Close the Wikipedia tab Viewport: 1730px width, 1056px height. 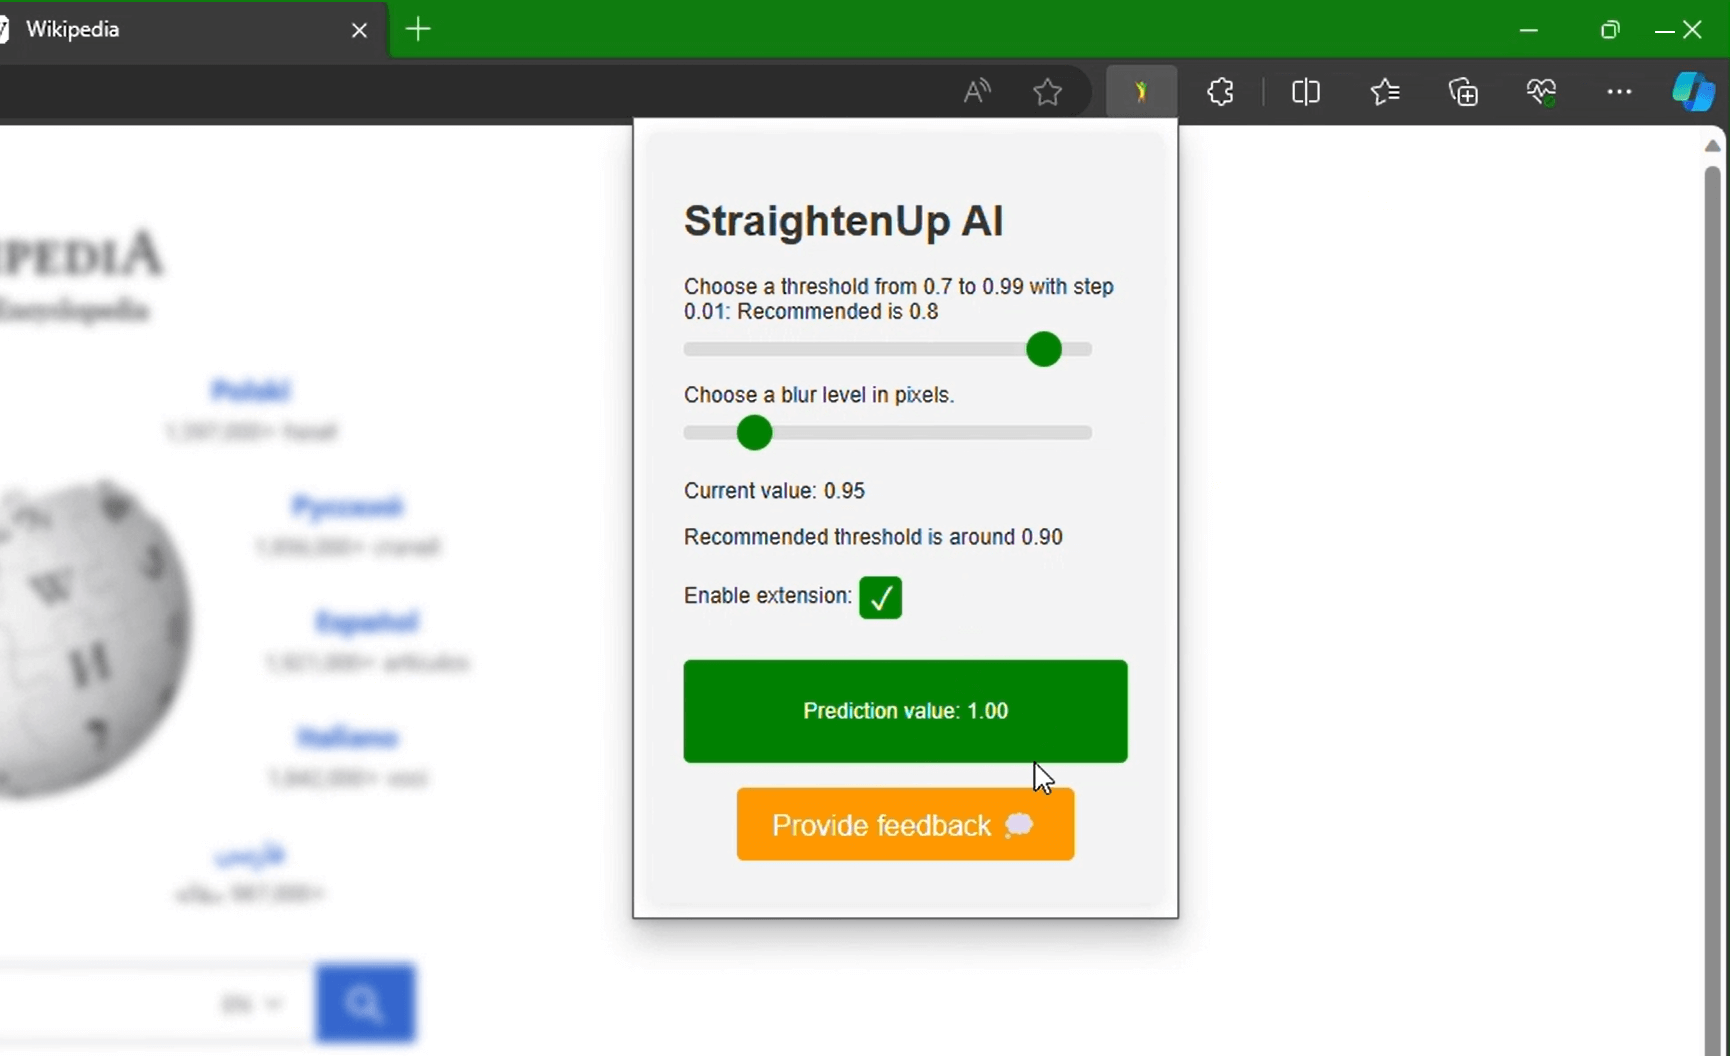pyautogui.click(x=359, y=30)
